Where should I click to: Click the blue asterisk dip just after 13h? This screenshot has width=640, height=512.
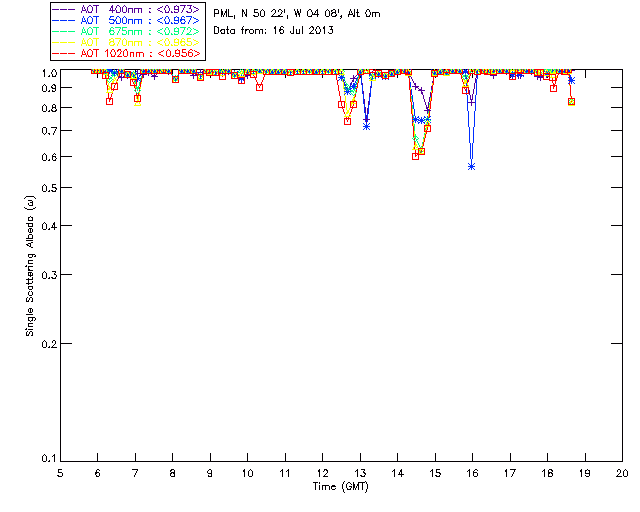(367, 127)
